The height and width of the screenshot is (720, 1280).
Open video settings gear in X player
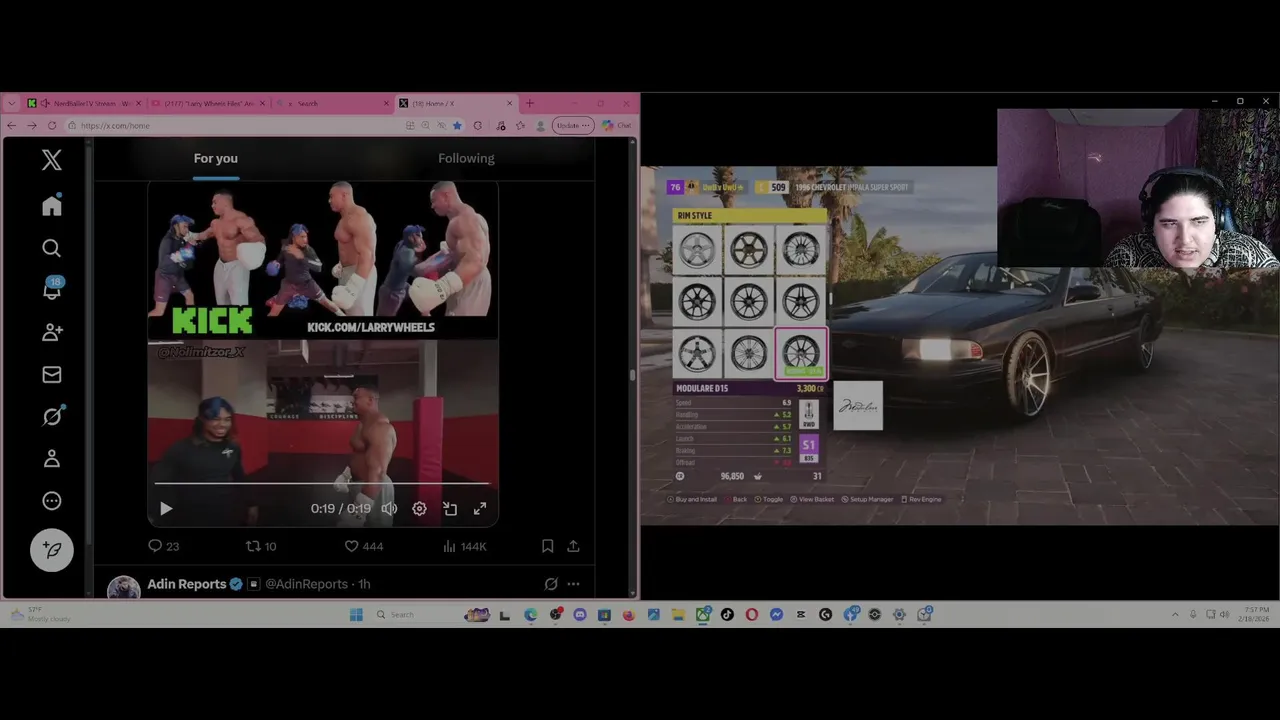click(x=419, y=509)
